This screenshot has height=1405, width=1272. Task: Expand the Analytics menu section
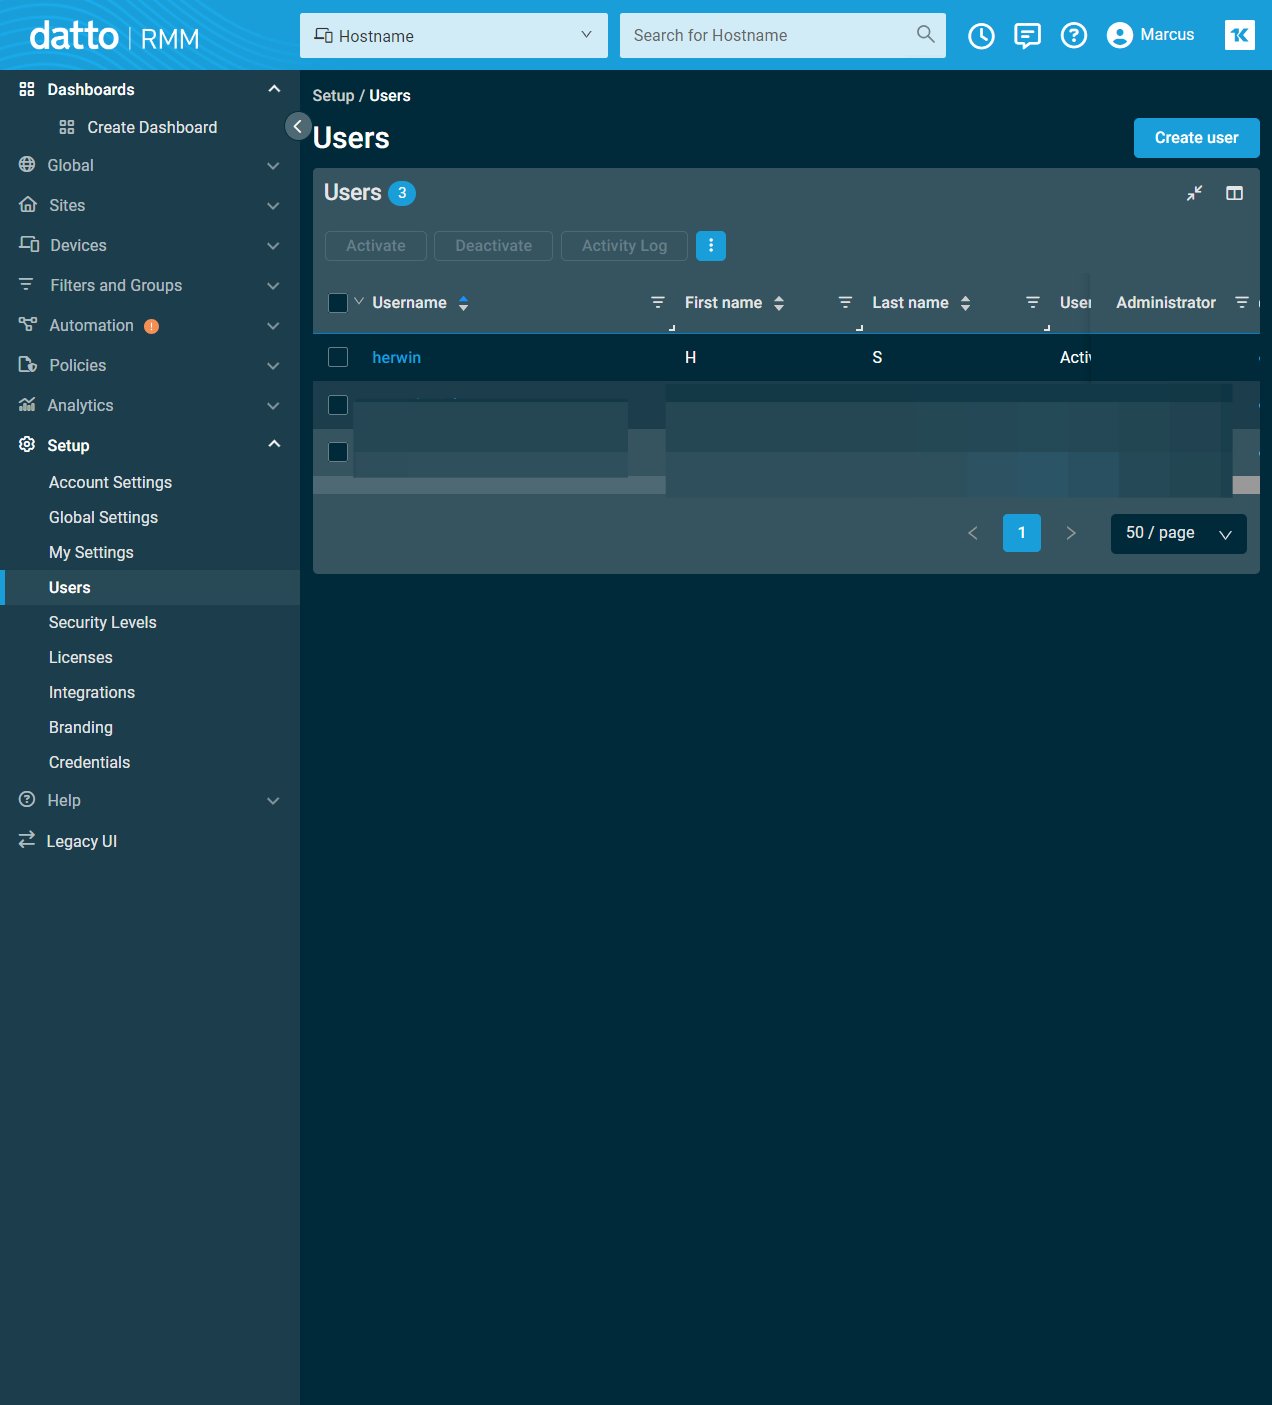(273, 406)
